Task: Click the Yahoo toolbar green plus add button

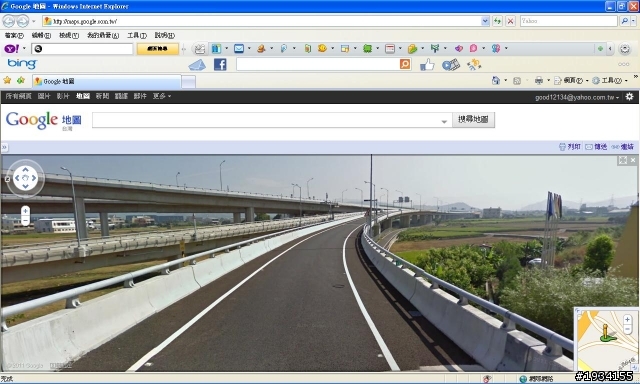Action: click(600, 49)
